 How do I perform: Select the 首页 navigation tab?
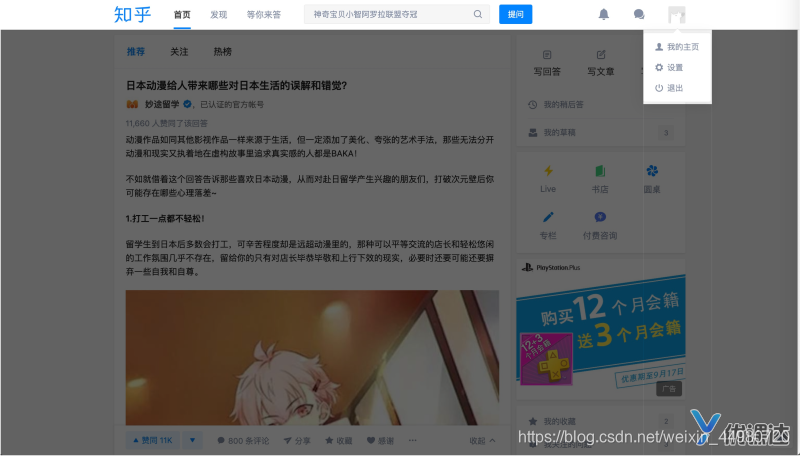182,15
